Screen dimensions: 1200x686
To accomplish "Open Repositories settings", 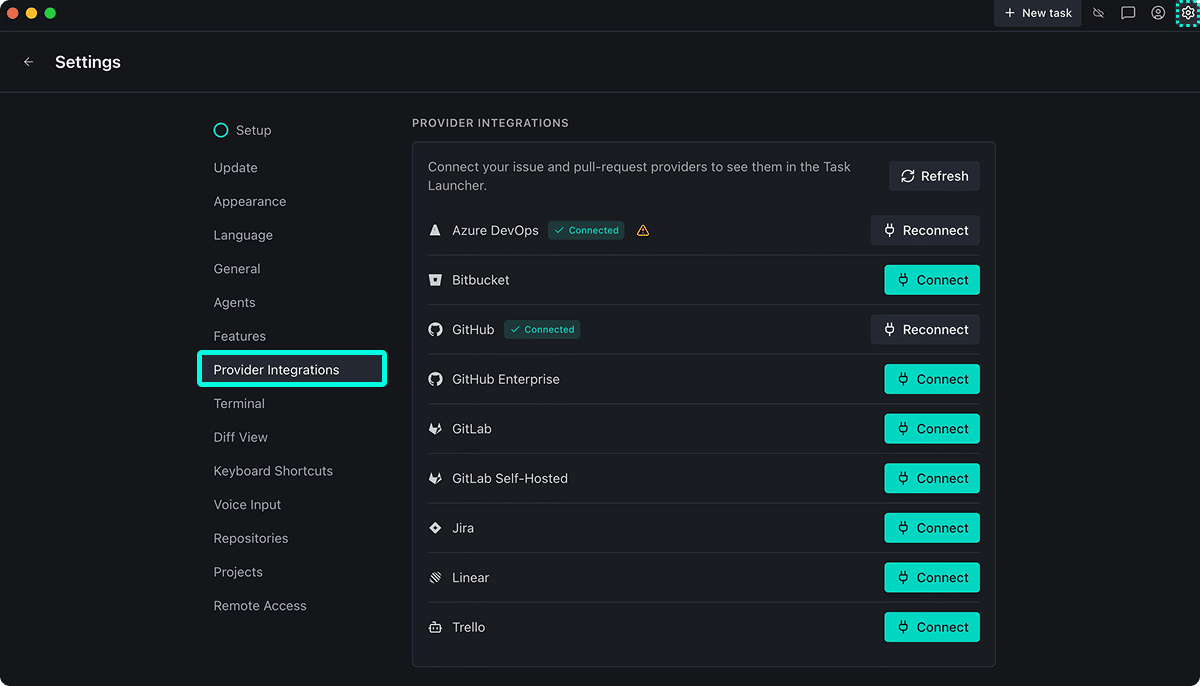I will coord(251,538).
